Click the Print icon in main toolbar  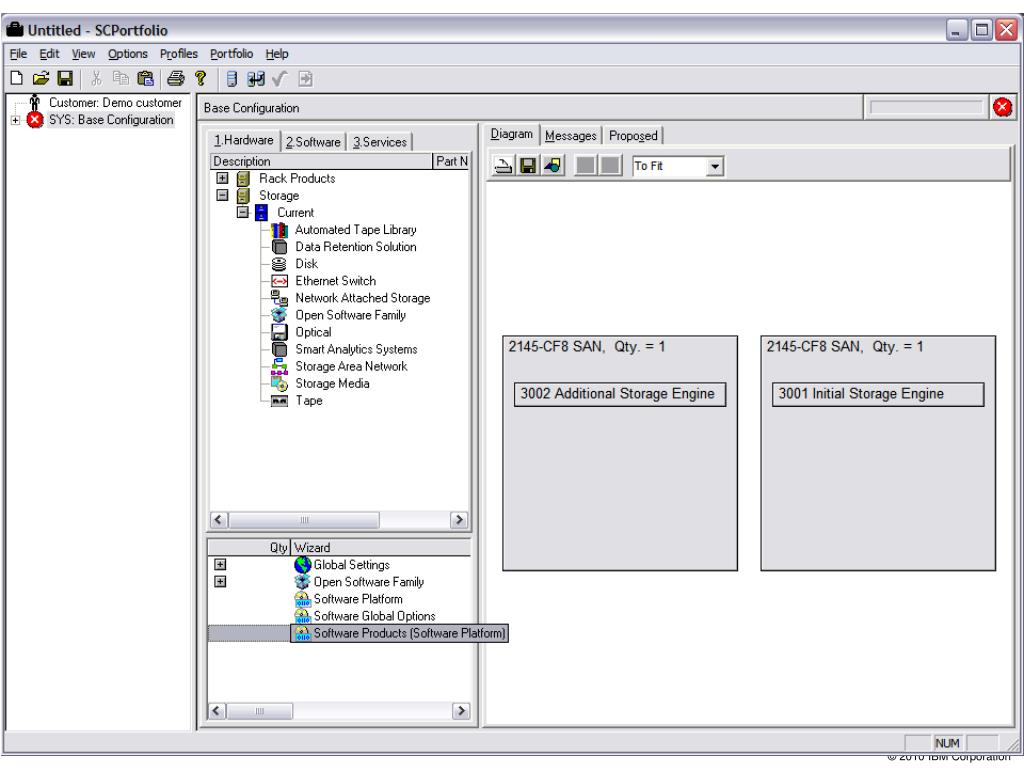tap(176, 79)
